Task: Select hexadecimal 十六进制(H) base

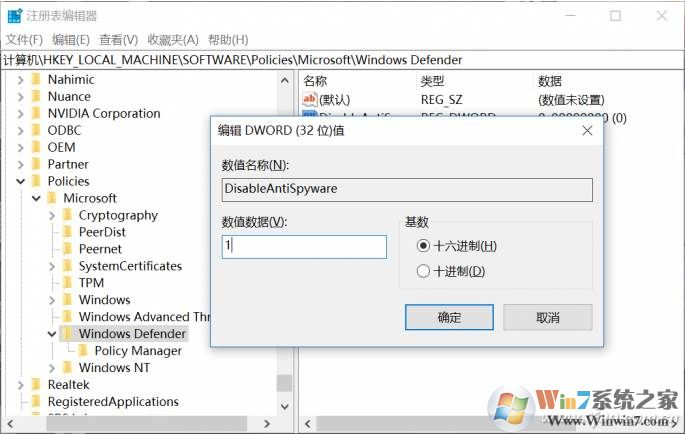Action: pyautogui.click(x=423, y=246)
